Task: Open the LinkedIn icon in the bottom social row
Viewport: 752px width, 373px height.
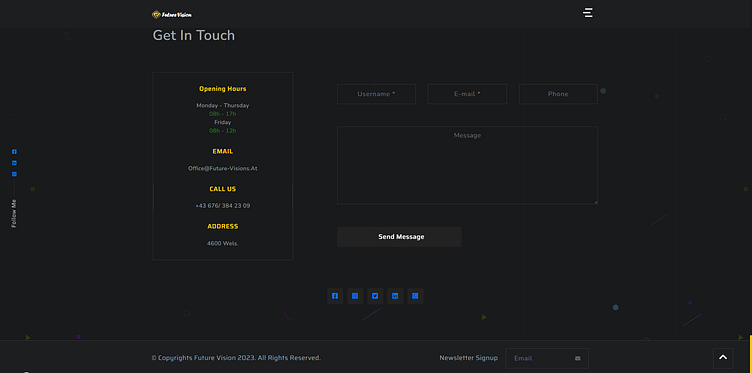Action: (x=395, y=296)
